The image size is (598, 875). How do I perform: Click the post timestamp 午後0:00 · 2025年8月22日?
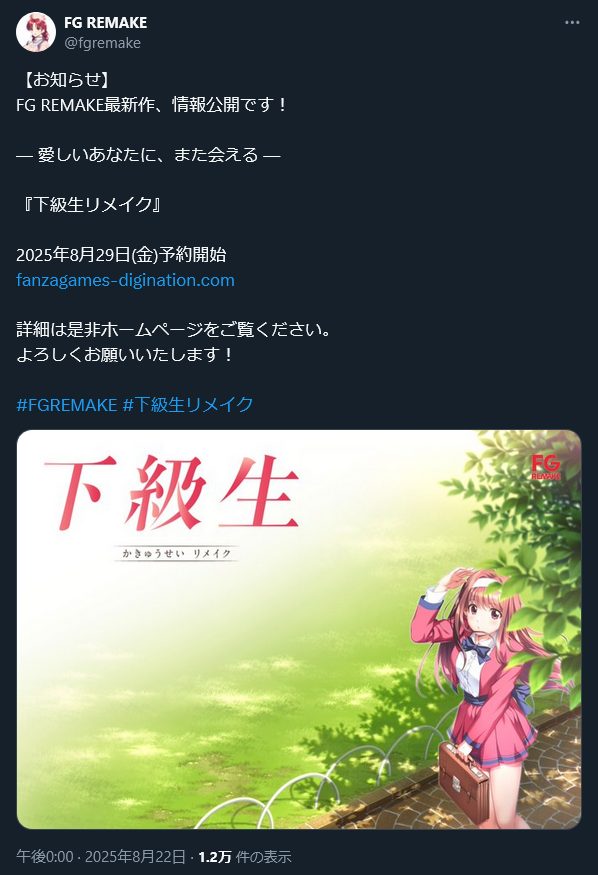pos(100,857)
